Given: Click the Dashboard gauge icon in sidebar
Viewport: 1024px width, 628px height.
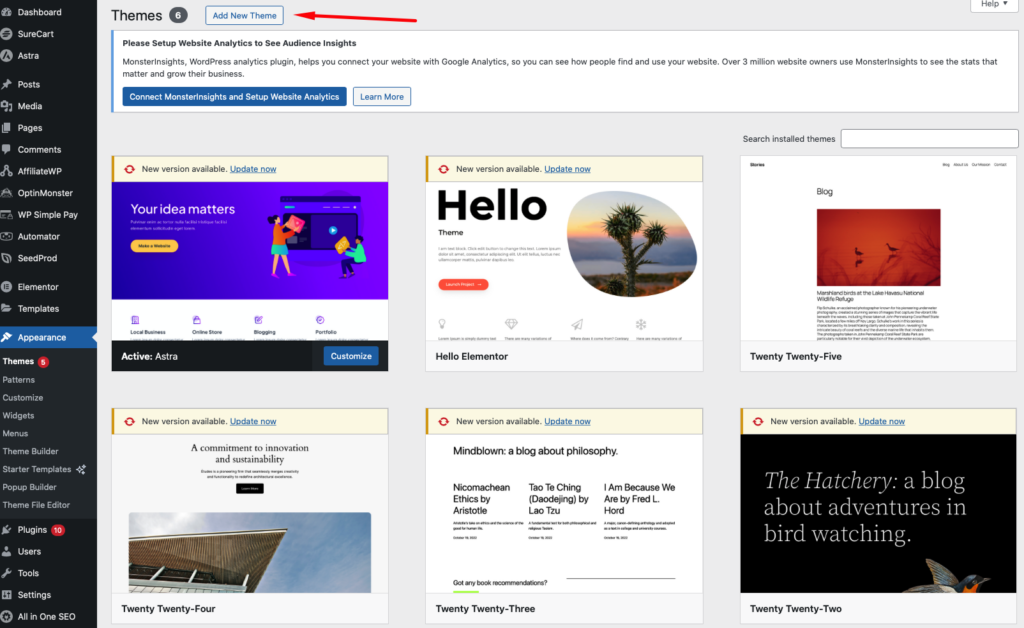Looking at the screenshot, I should 8,12.
